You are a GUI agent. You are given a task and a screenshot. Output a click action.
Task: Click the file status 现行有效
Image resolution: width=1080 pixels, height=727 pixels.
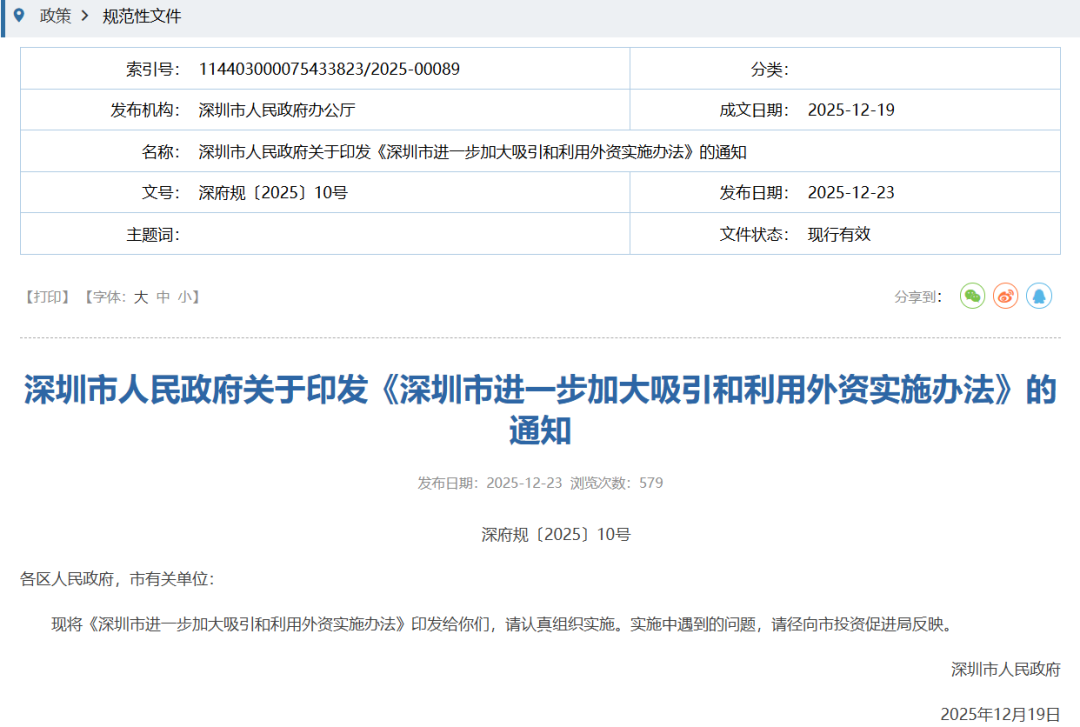pos(839,234)
